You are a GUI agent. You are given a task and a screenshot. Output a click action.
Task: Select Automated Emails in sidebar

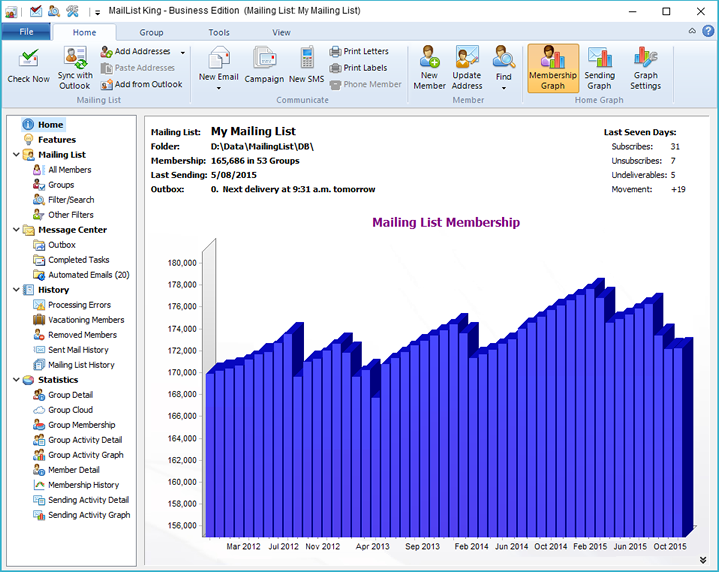(x=88, y=275)
